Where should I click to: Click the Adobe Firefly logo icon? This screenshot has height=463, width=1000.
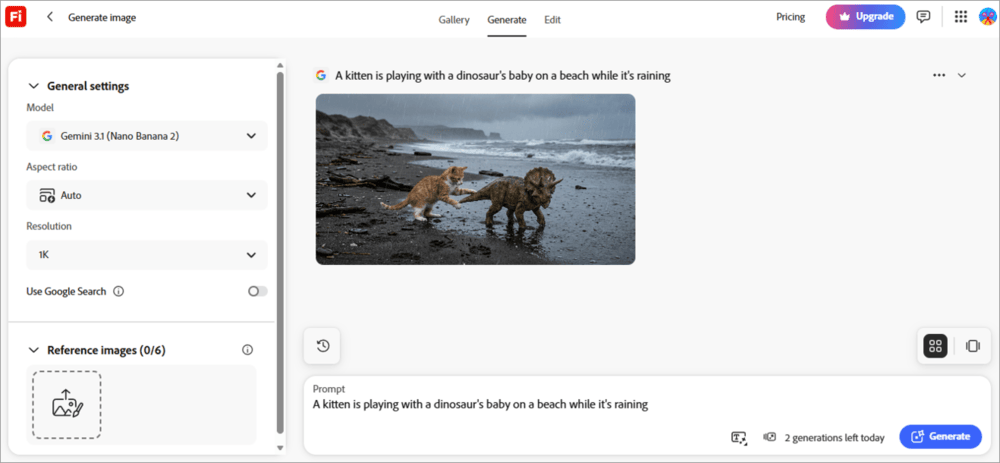point(15,17)
